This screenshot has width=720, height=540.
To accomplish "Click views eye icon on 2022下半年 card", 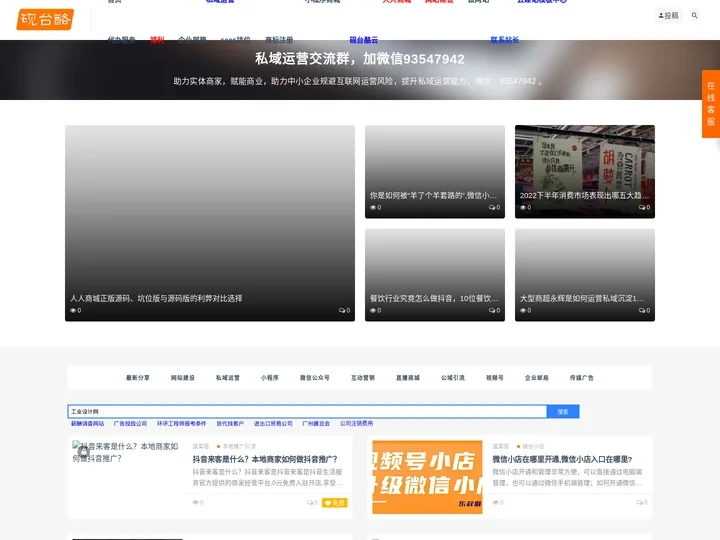I will [x=523, y=208].
